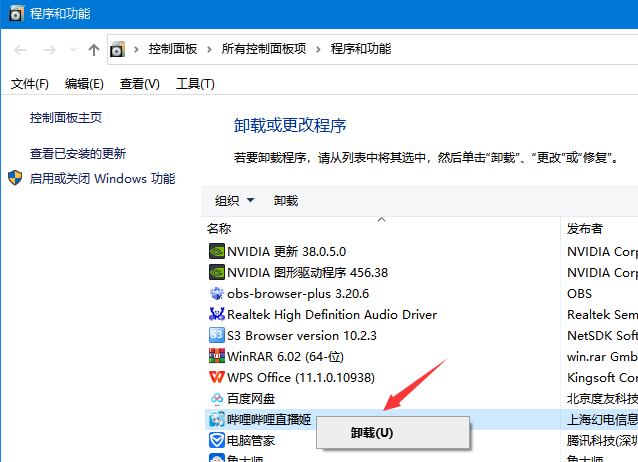The height and width of the screenshot is (462, 638).
Task: Click the WinRAR books icon
Action: coord(217,356)
